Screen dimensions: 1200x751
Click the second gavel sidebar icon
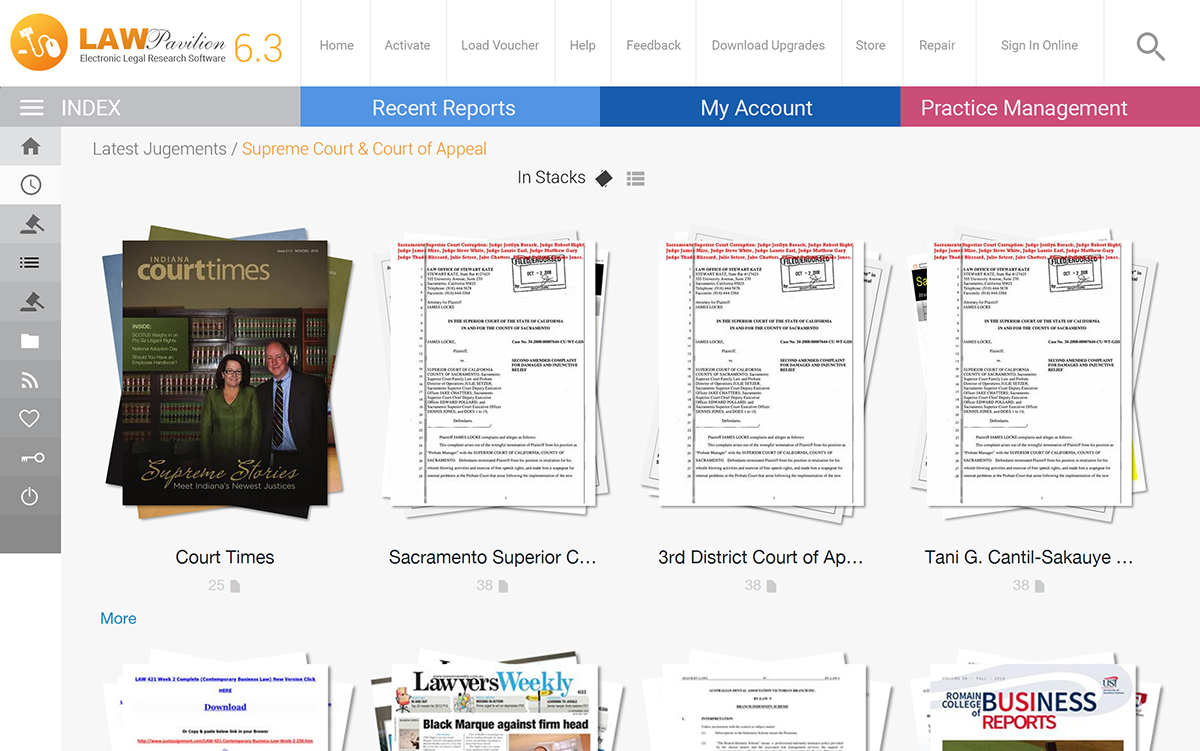[x=30, y=302]
